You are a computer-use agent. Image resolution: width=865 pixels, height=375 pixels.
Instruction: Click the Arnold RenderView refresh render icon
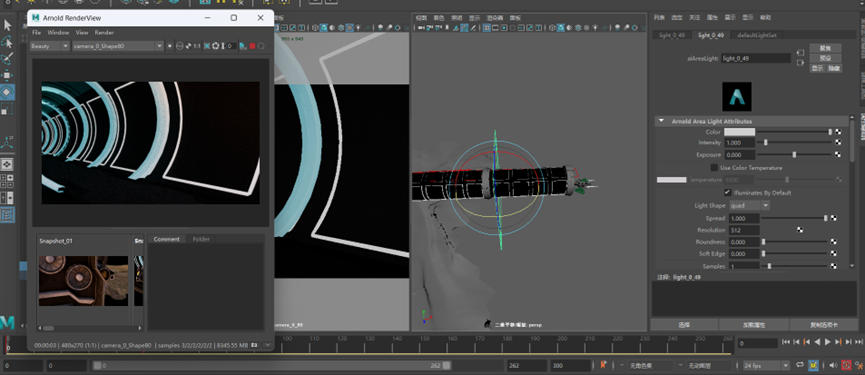coord(261,46)
